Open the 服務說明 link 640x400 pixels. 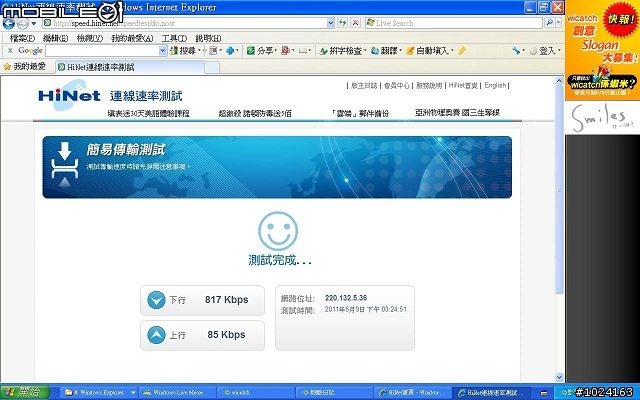pos(429,85)
